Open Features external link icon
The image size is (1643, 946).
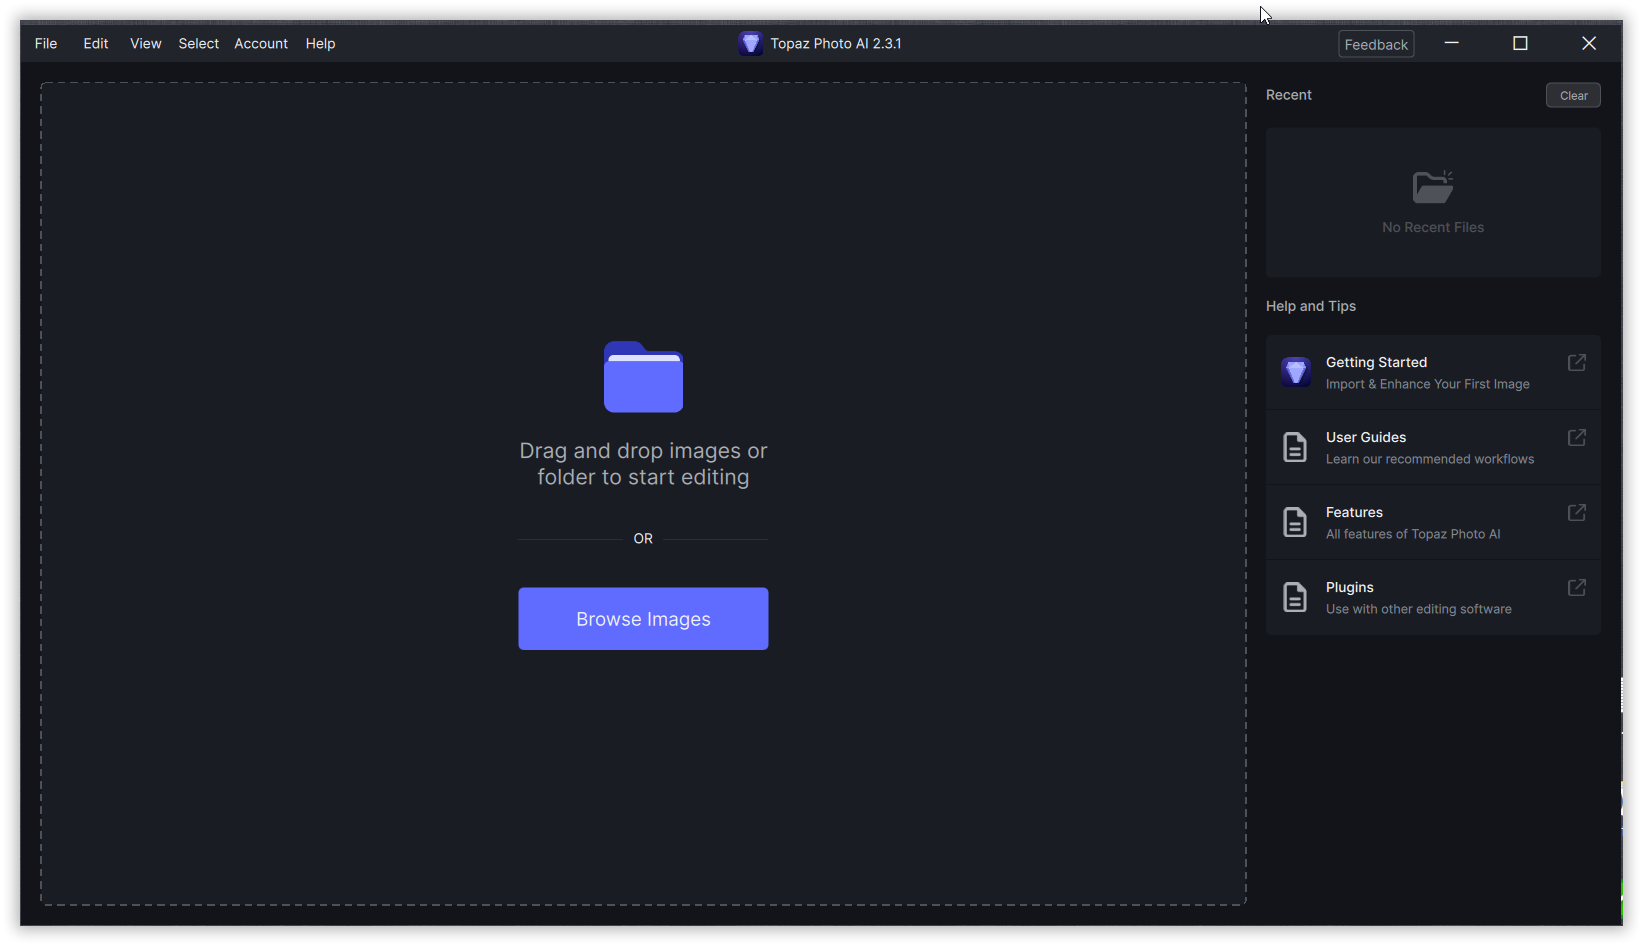click(x=1577, y=512)
